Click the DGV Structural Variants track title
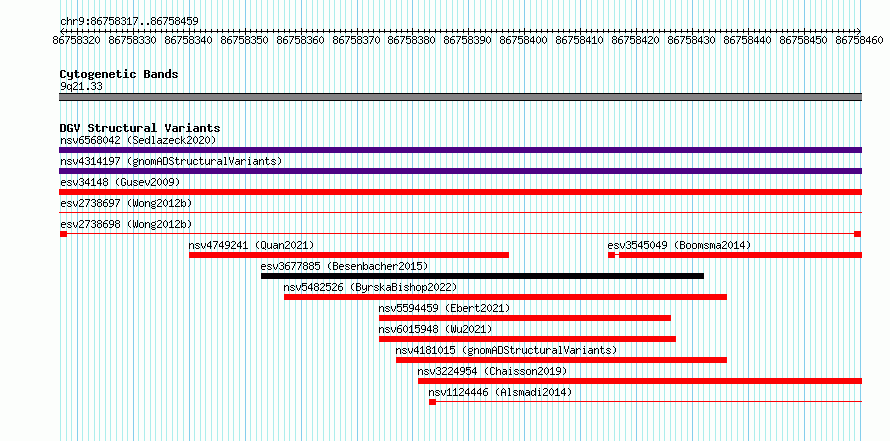This screenshot has height=441, width=890. pyautogui.click(x=140, y=128)
